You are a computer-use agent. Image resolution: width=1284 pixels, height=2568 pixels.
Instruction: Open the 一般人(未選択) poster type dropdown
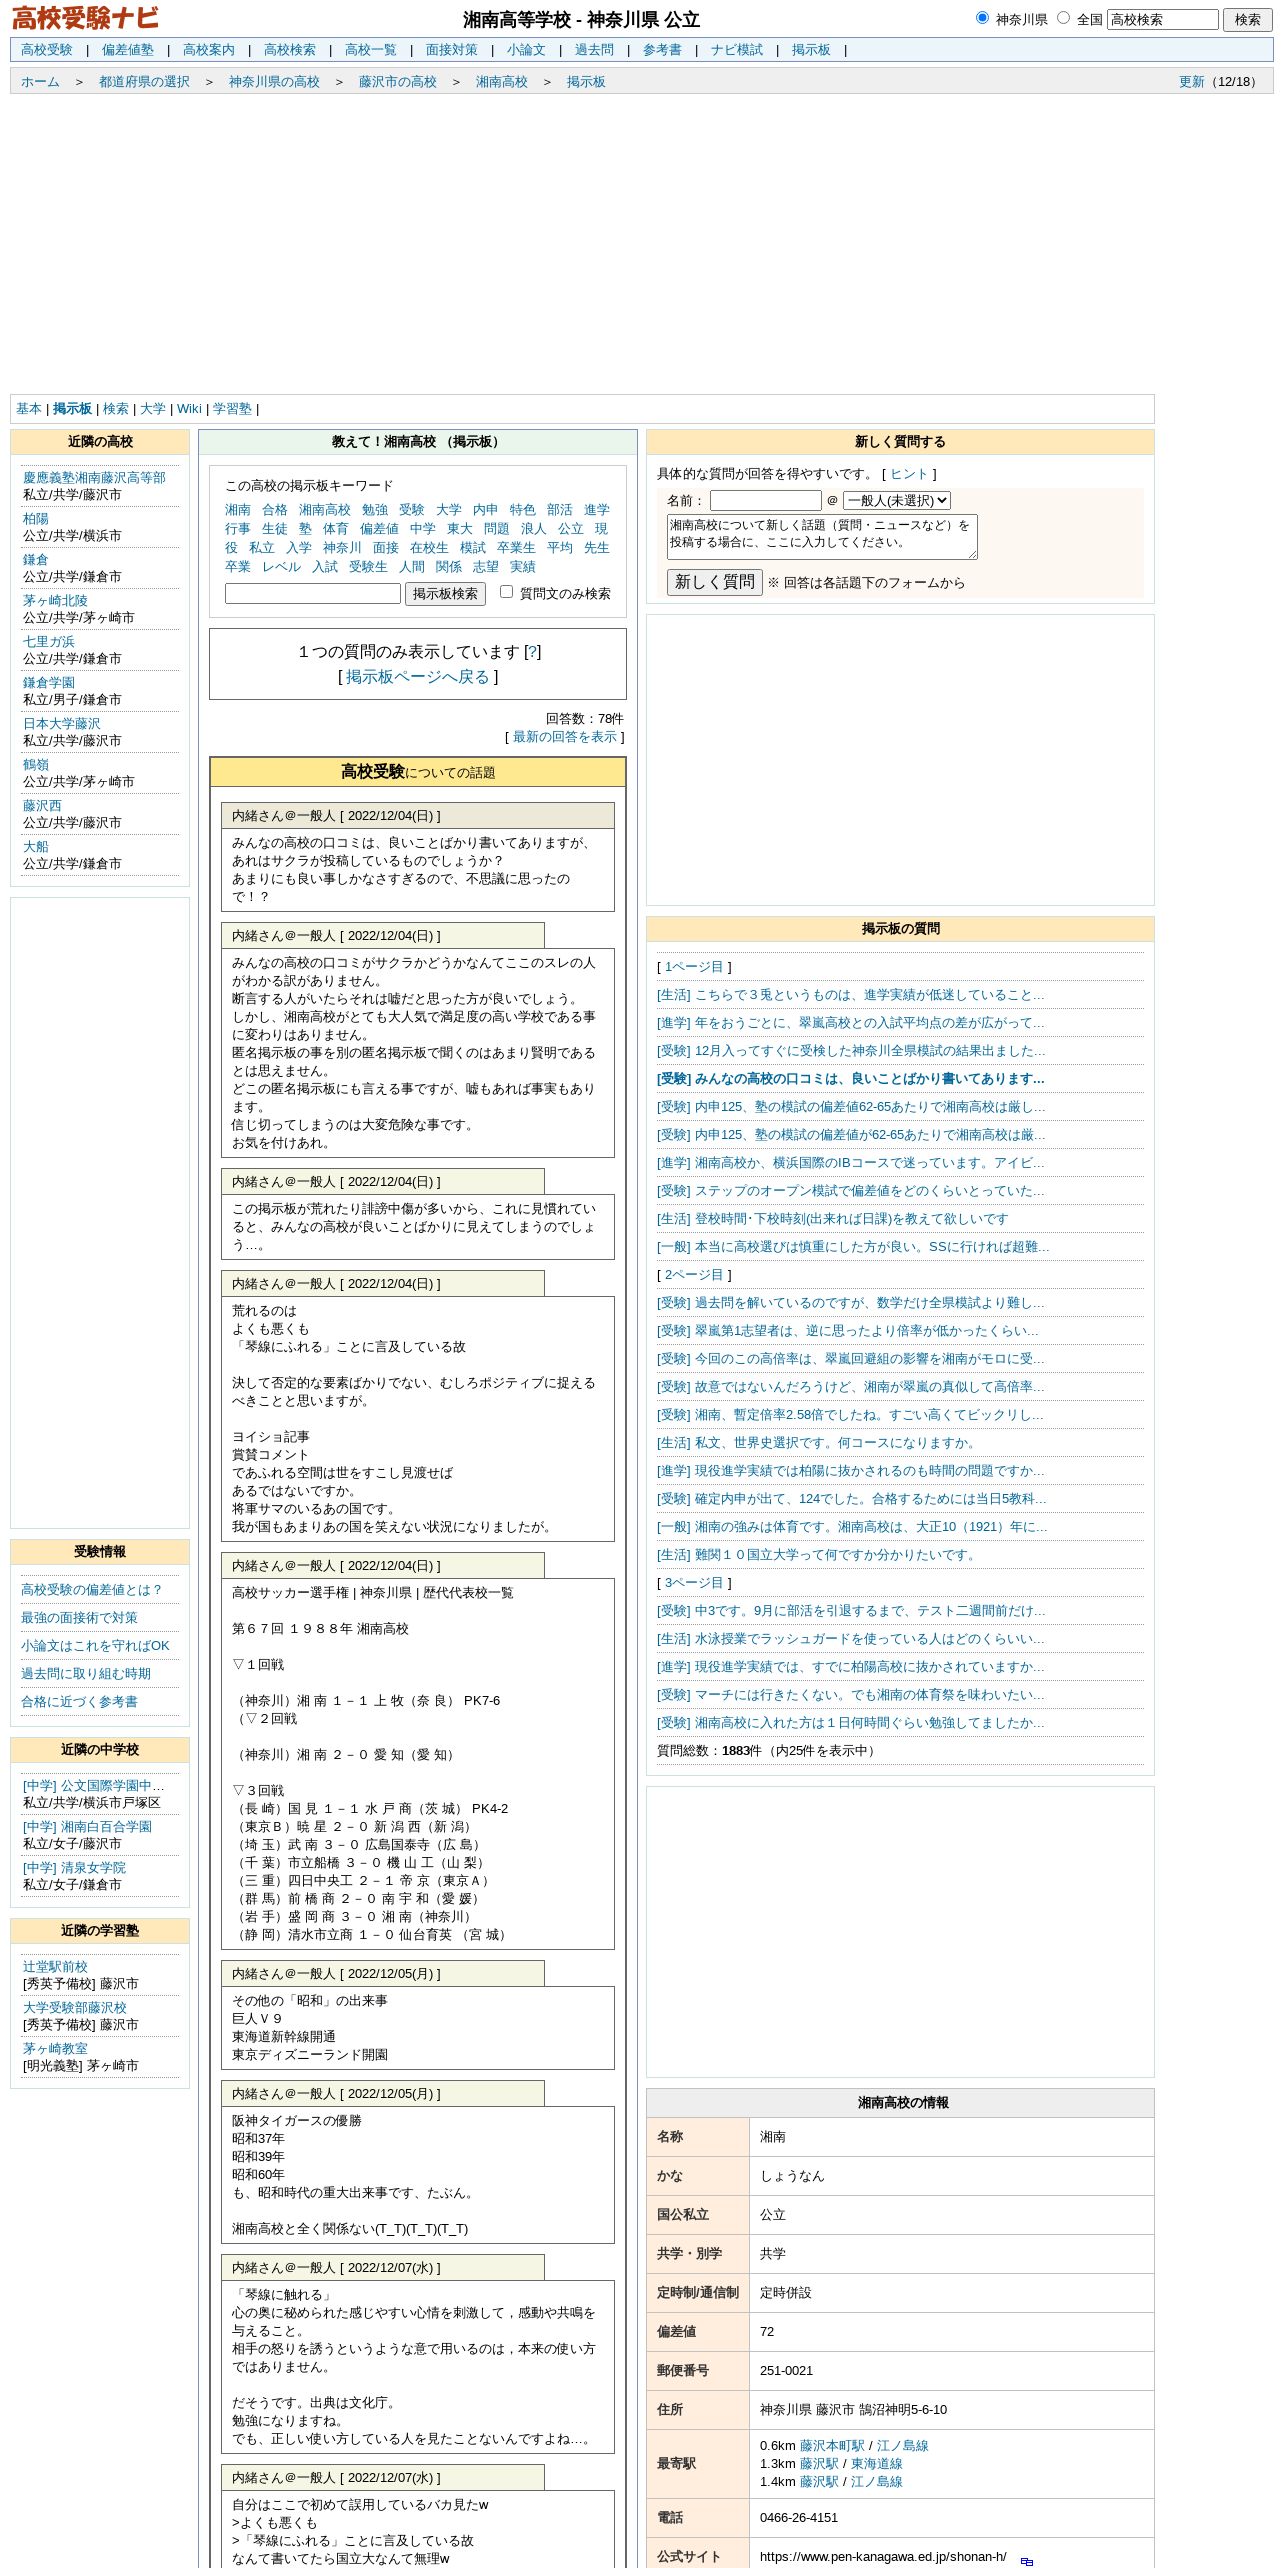(896, 500)
